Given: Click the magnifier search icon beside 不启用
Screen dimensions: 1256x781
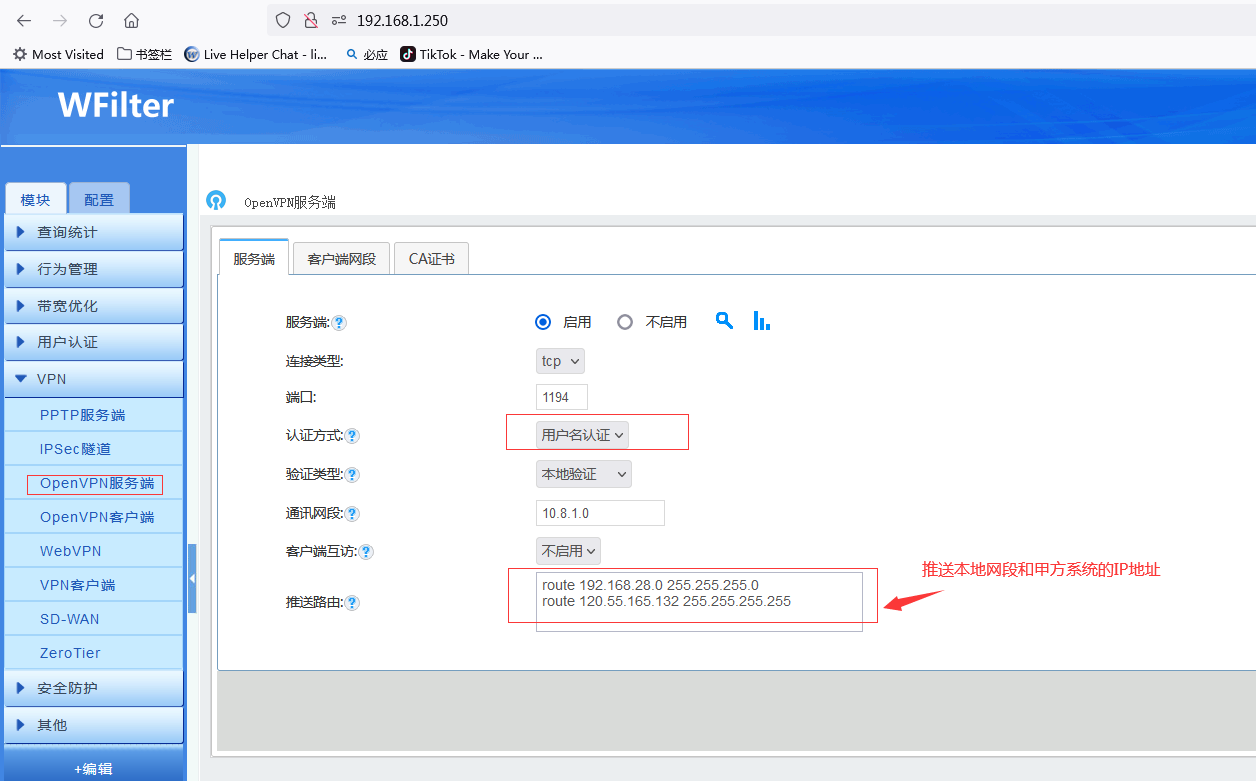Looking at the screenshot, I should (724, 321).
